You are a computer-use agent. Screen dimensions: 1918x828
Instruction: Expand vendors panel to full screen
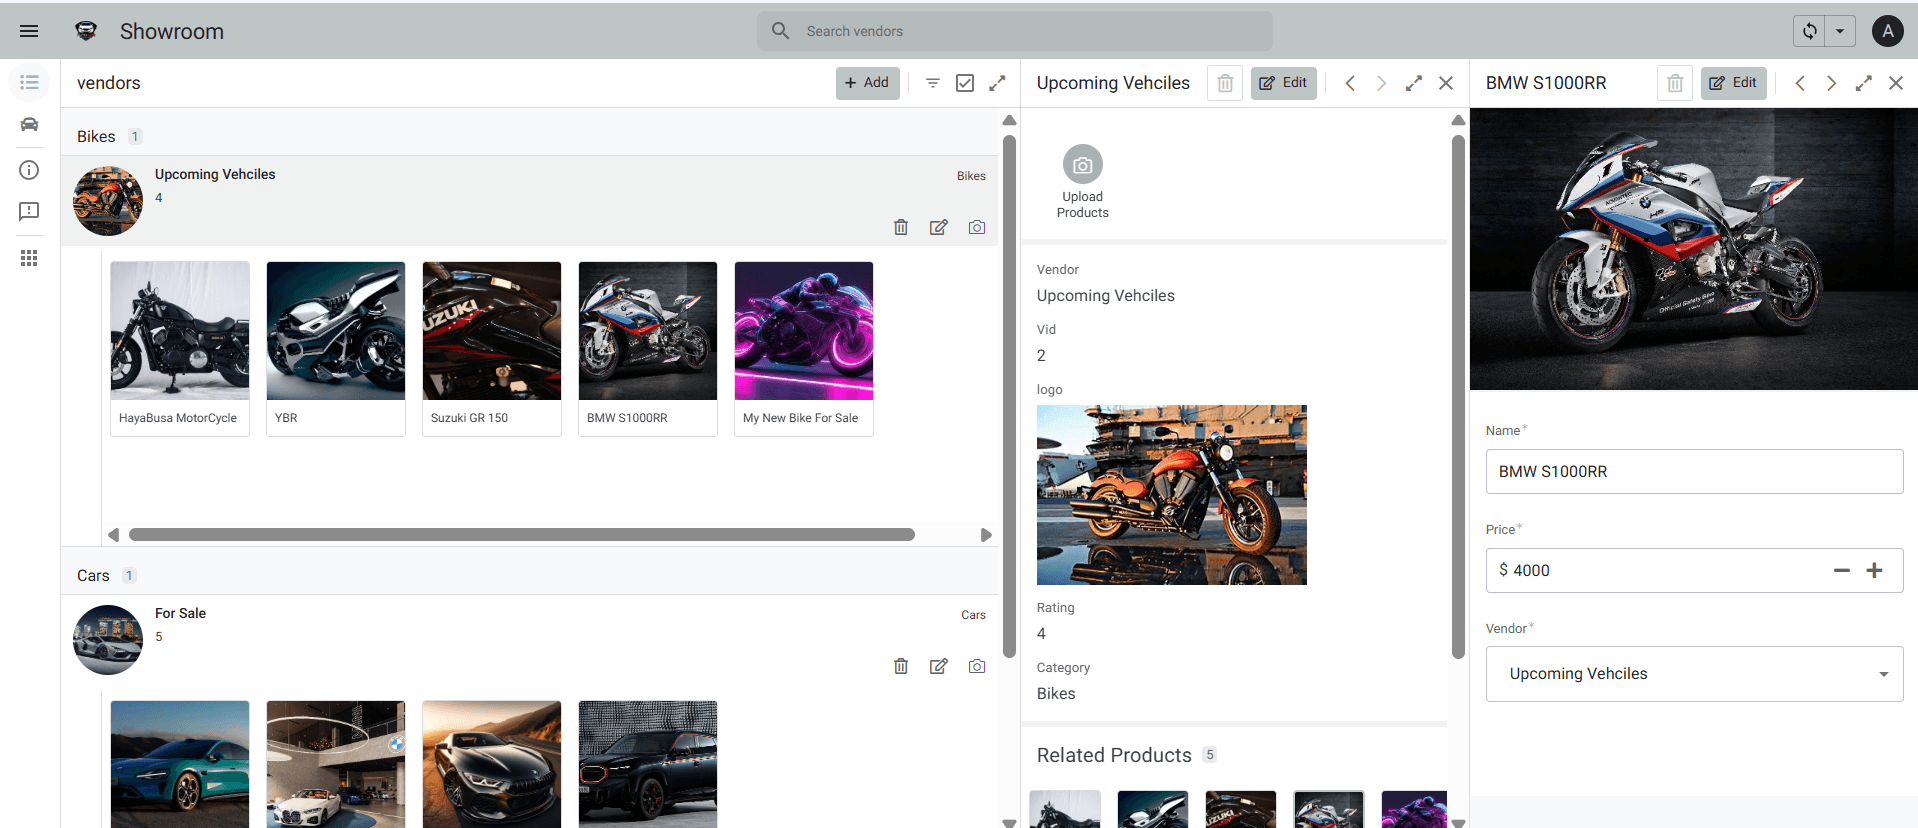pyautogui.click(x=997, y=83)
